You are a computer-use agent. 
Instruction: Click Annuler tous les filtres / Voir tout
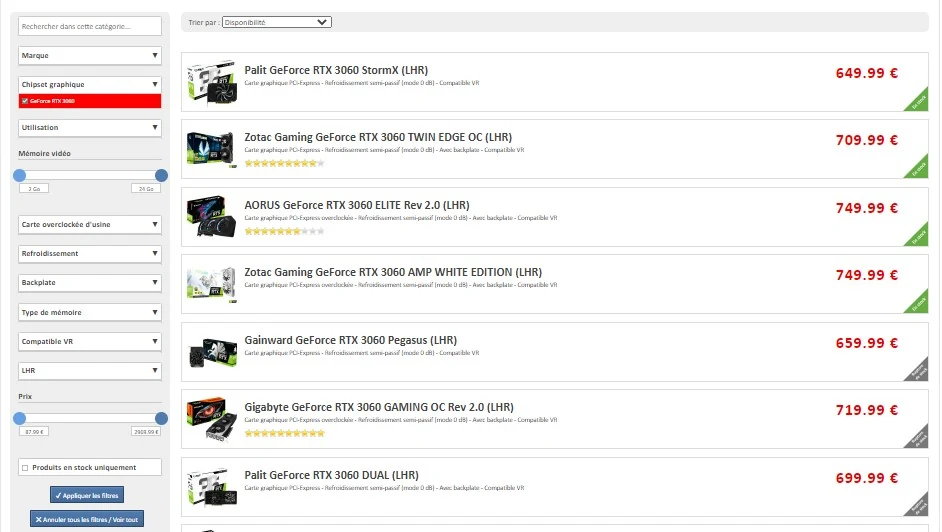(87, 519)
